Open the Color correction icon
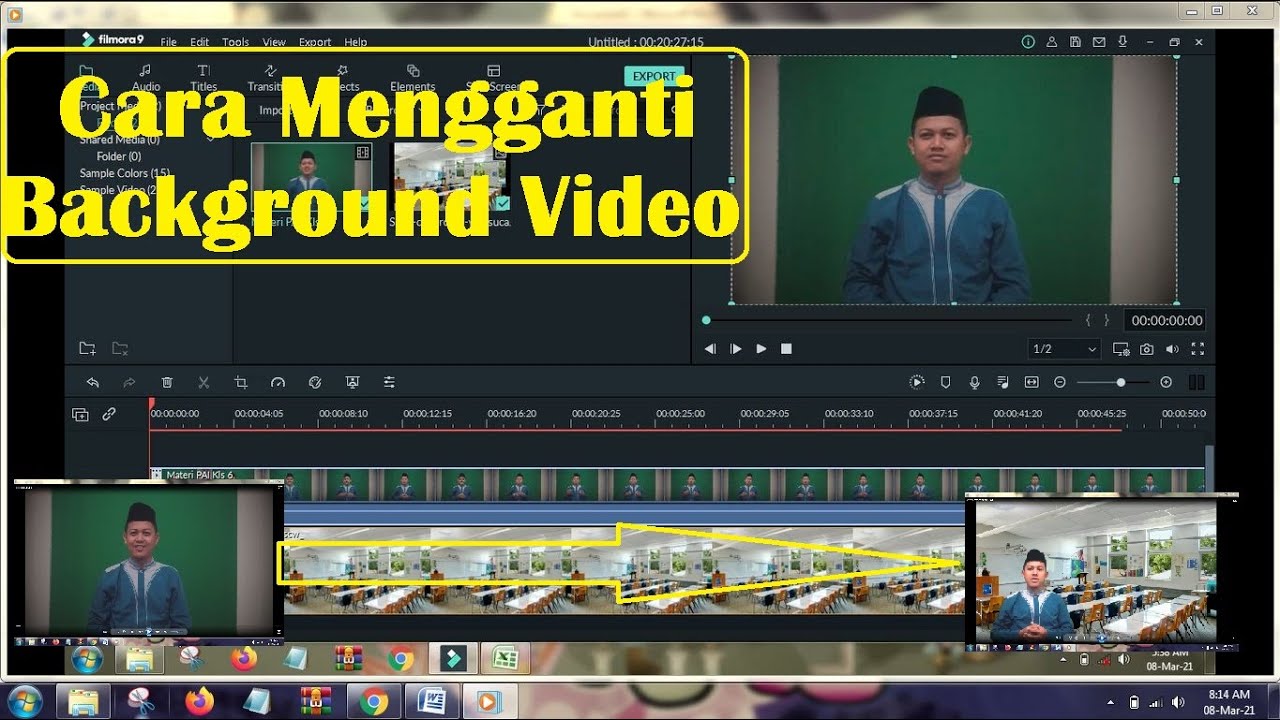 pyautogui.click(x=315, y=382)
